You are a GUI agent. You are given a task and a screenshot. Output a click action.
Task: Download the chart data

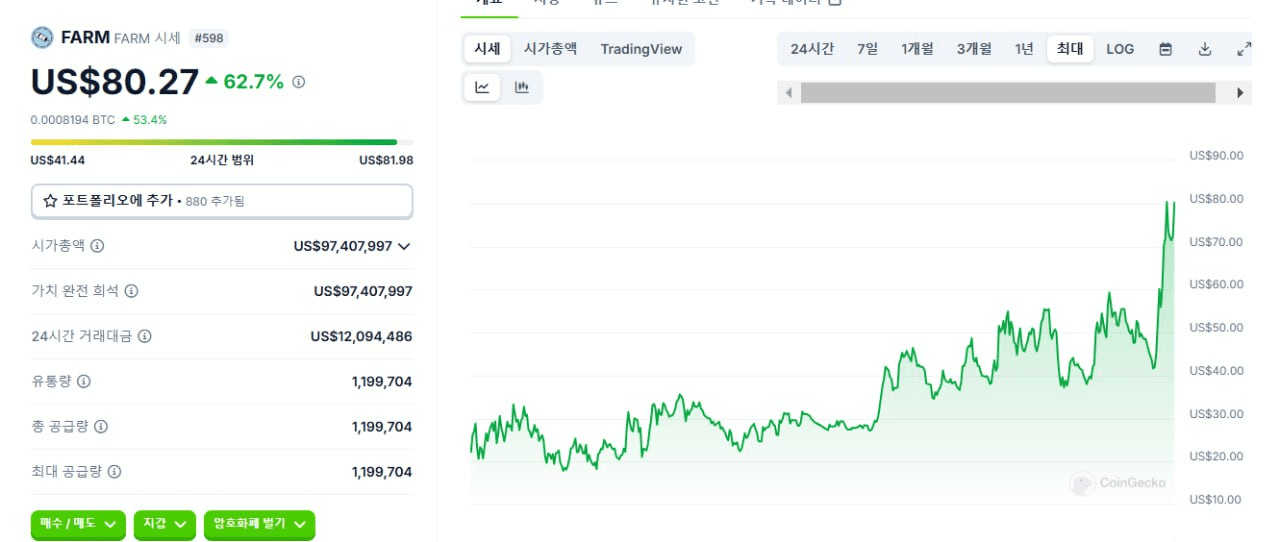[x=1205, y=49]
